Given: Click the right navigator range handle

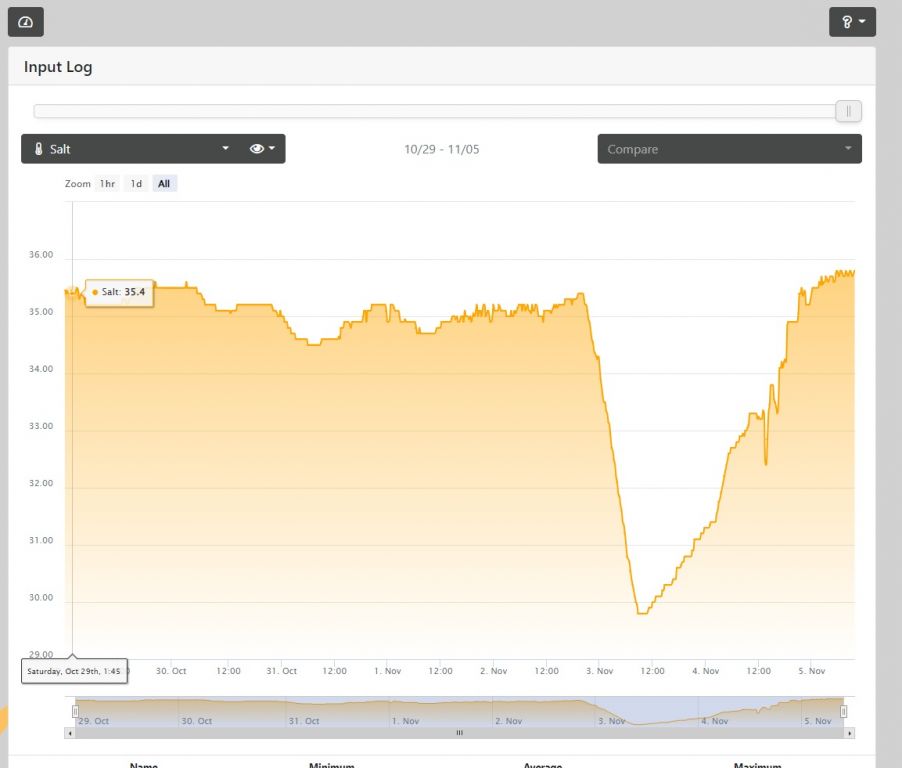Looking at the screenshot, I should (x=843, y=711).
